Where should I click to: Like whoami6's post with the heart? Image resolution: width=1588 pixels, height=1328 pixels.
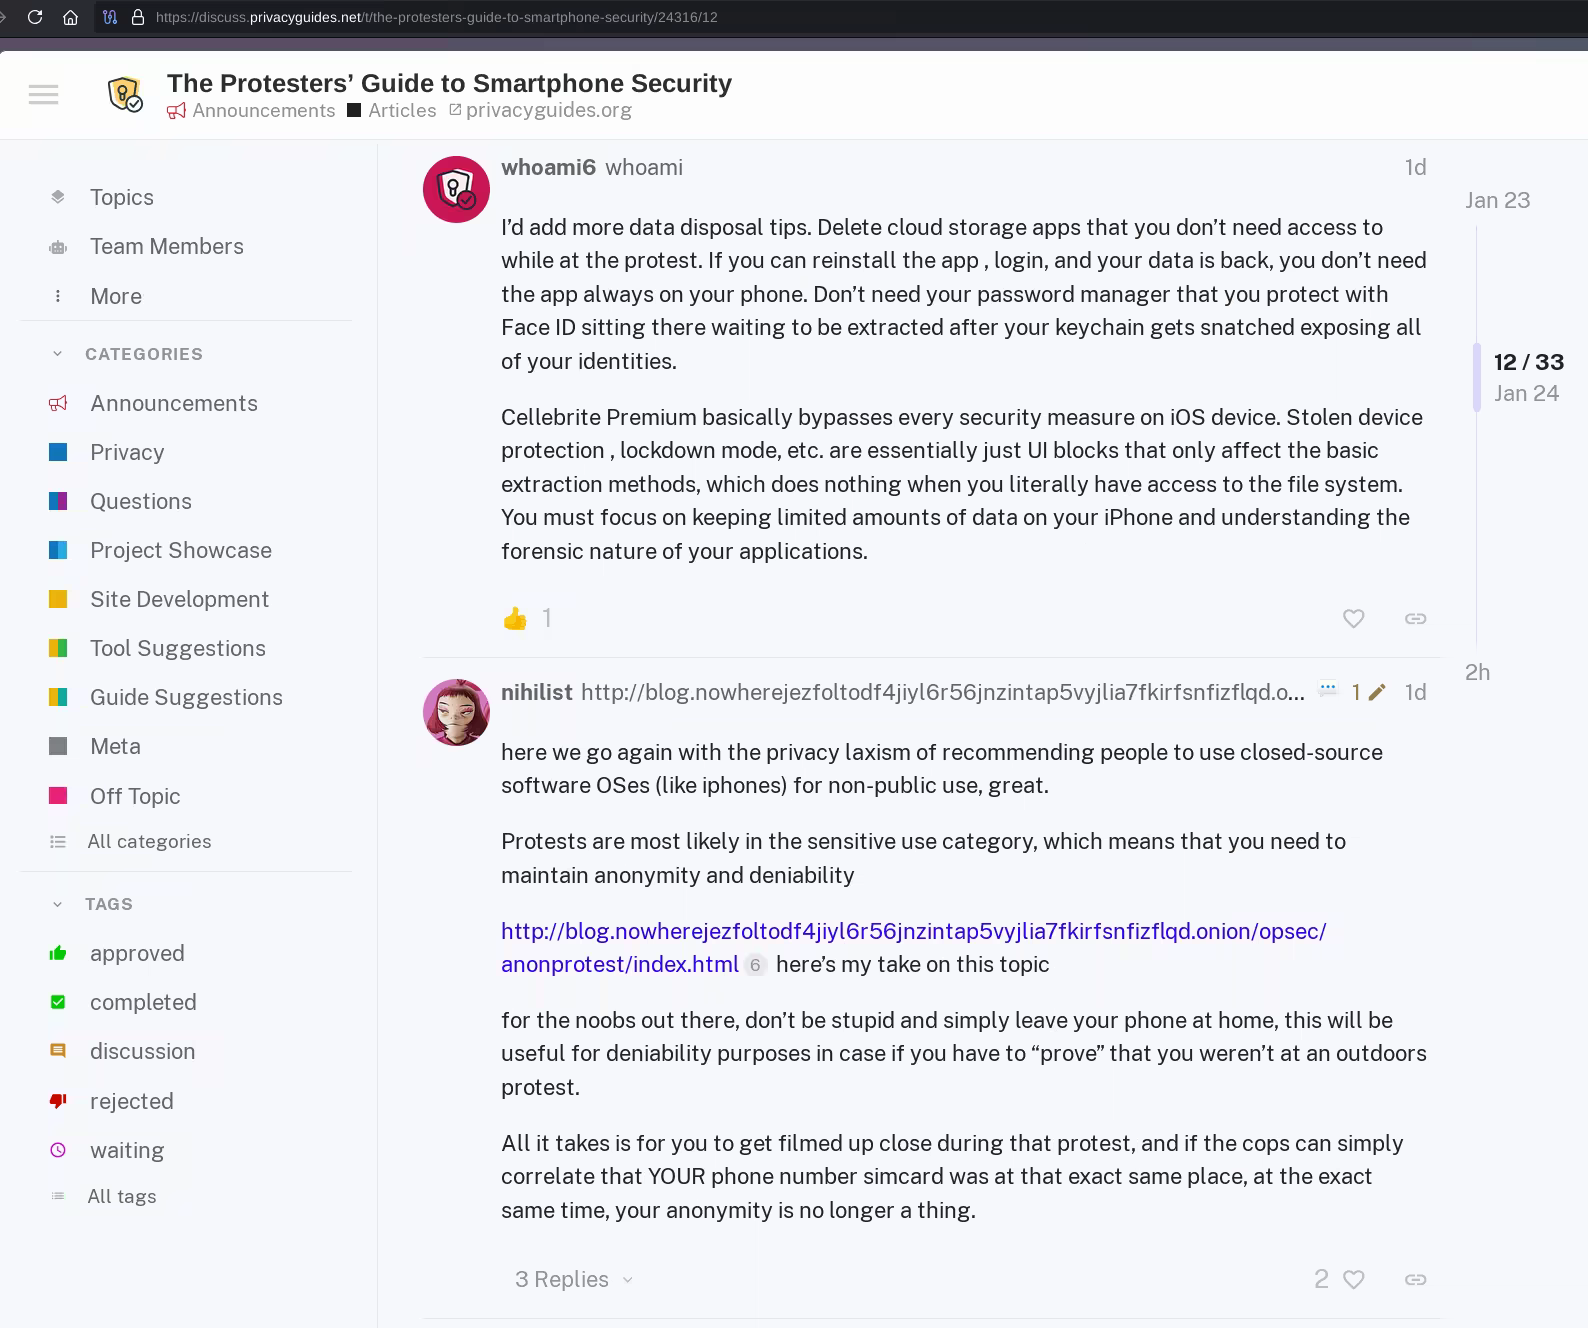pos(1353,619)
